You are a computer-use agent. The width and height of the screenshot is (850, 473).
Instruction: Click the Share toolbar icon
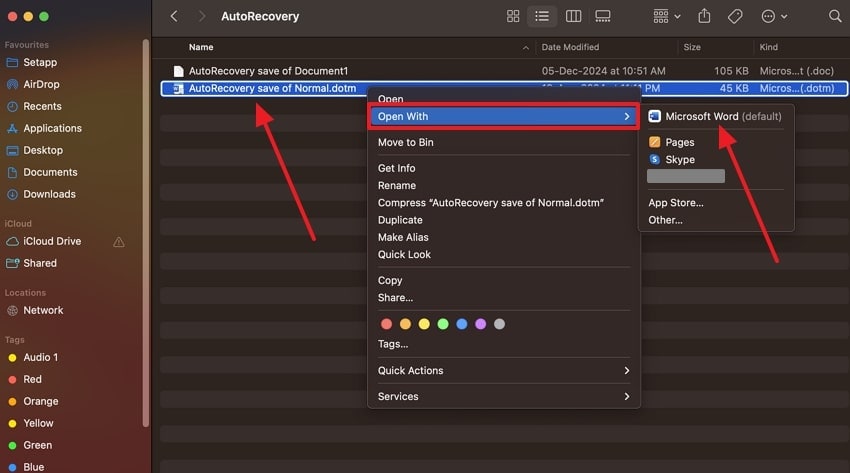704,16
